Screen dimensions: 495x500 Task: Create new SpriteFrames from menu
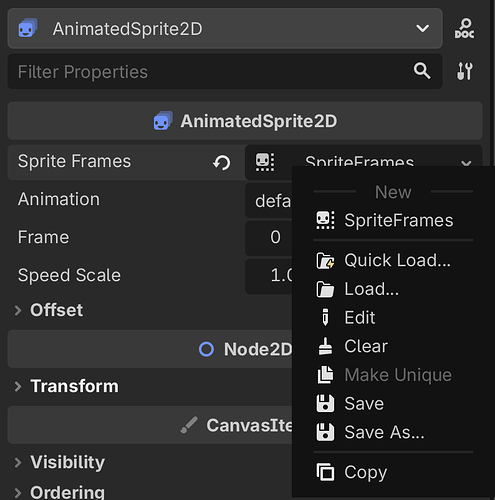point(385,220)
